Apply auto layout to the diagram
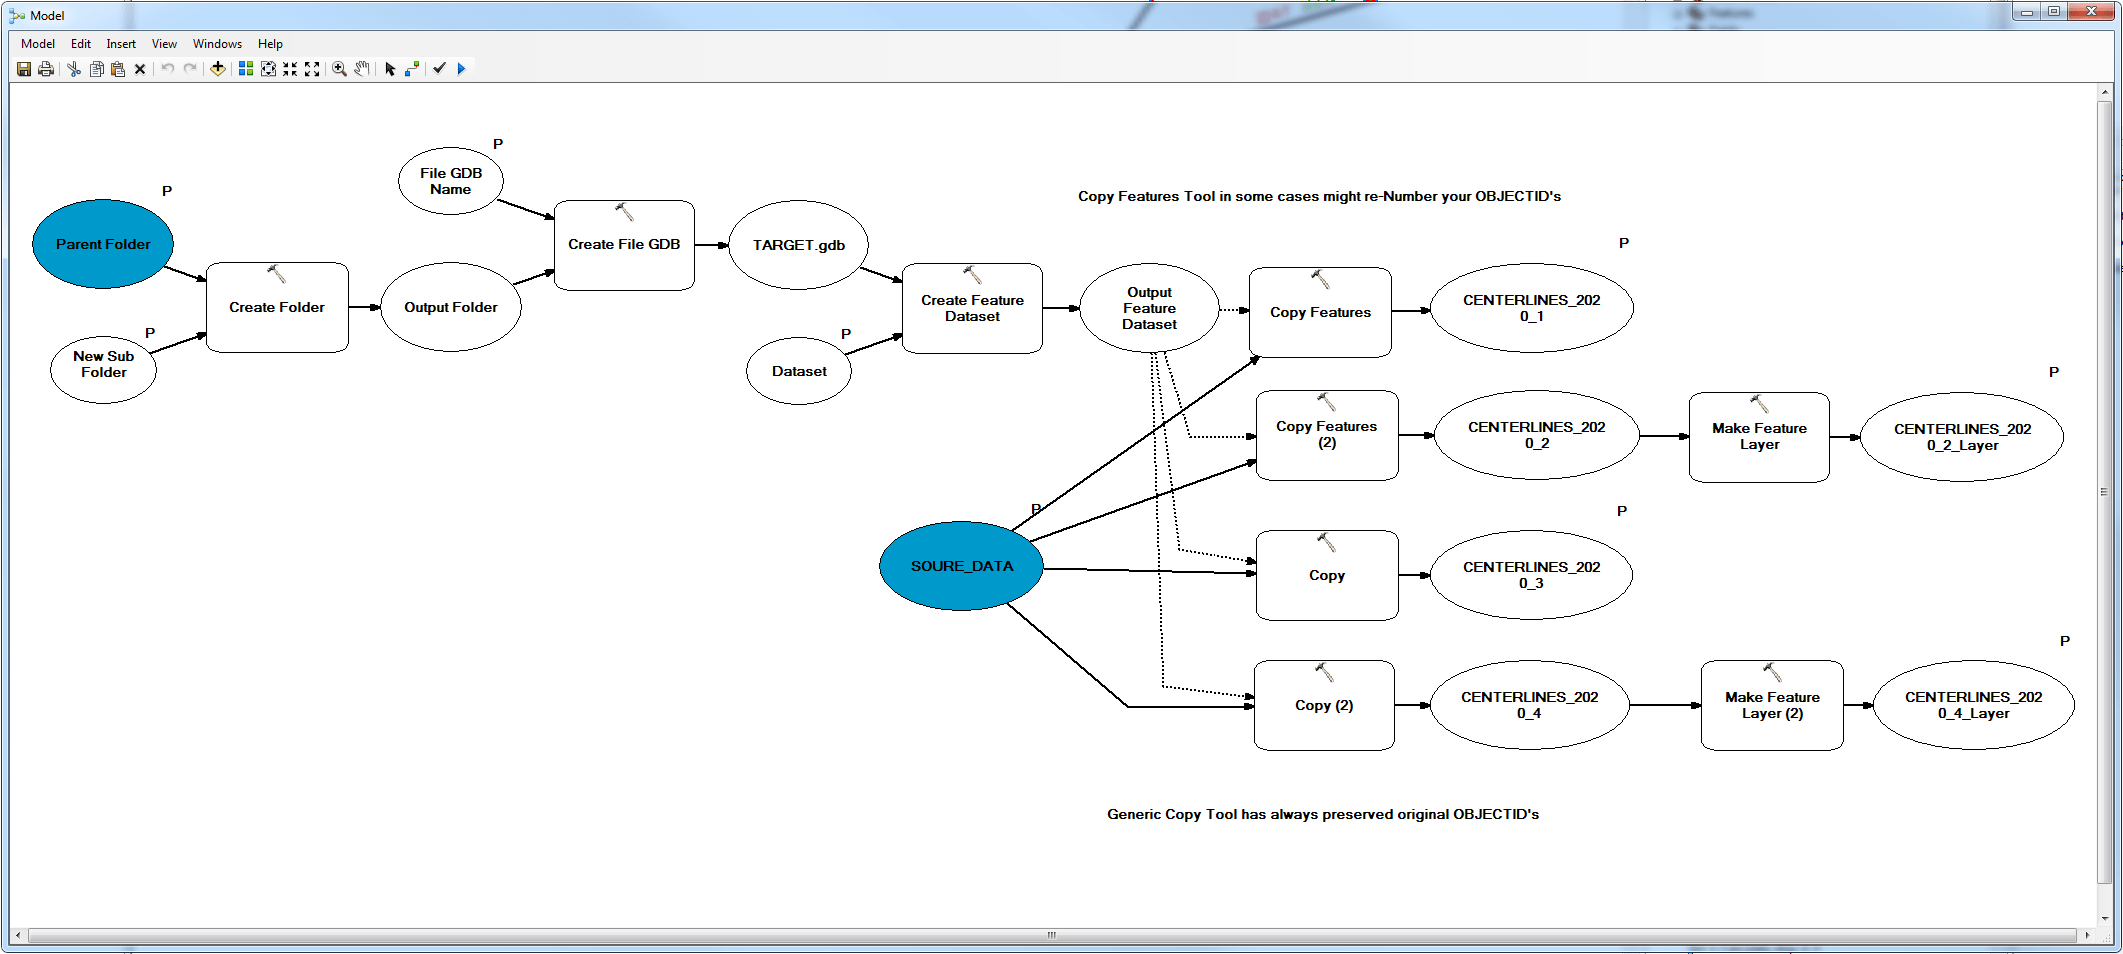 245,68
